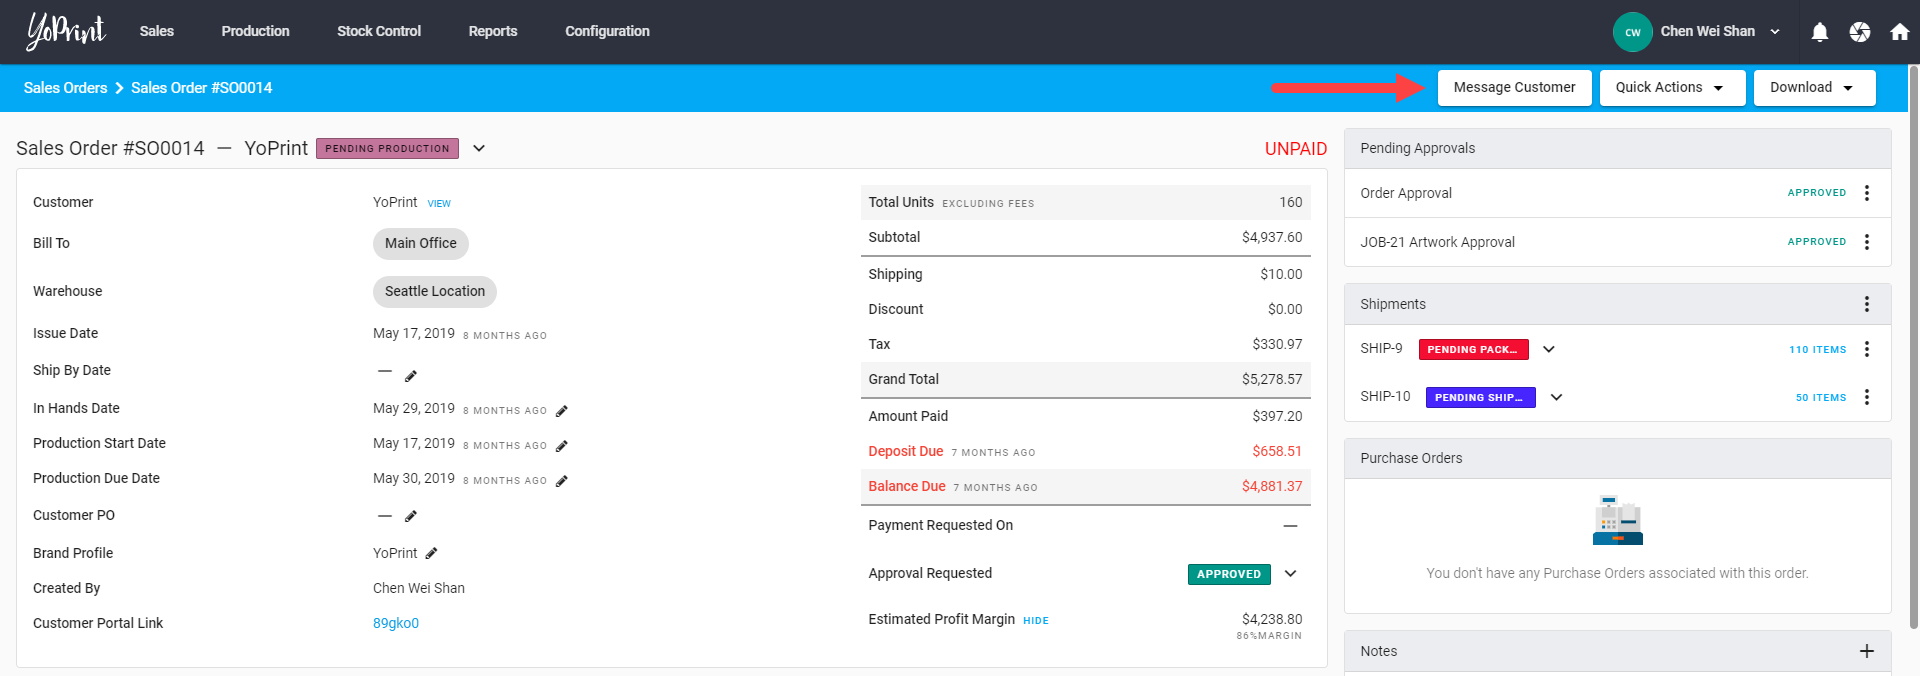The width and height of the screenshot is (1920, 676).
Task: Open the Quick Actions dropdown
Action: (x=1673, y=88)
